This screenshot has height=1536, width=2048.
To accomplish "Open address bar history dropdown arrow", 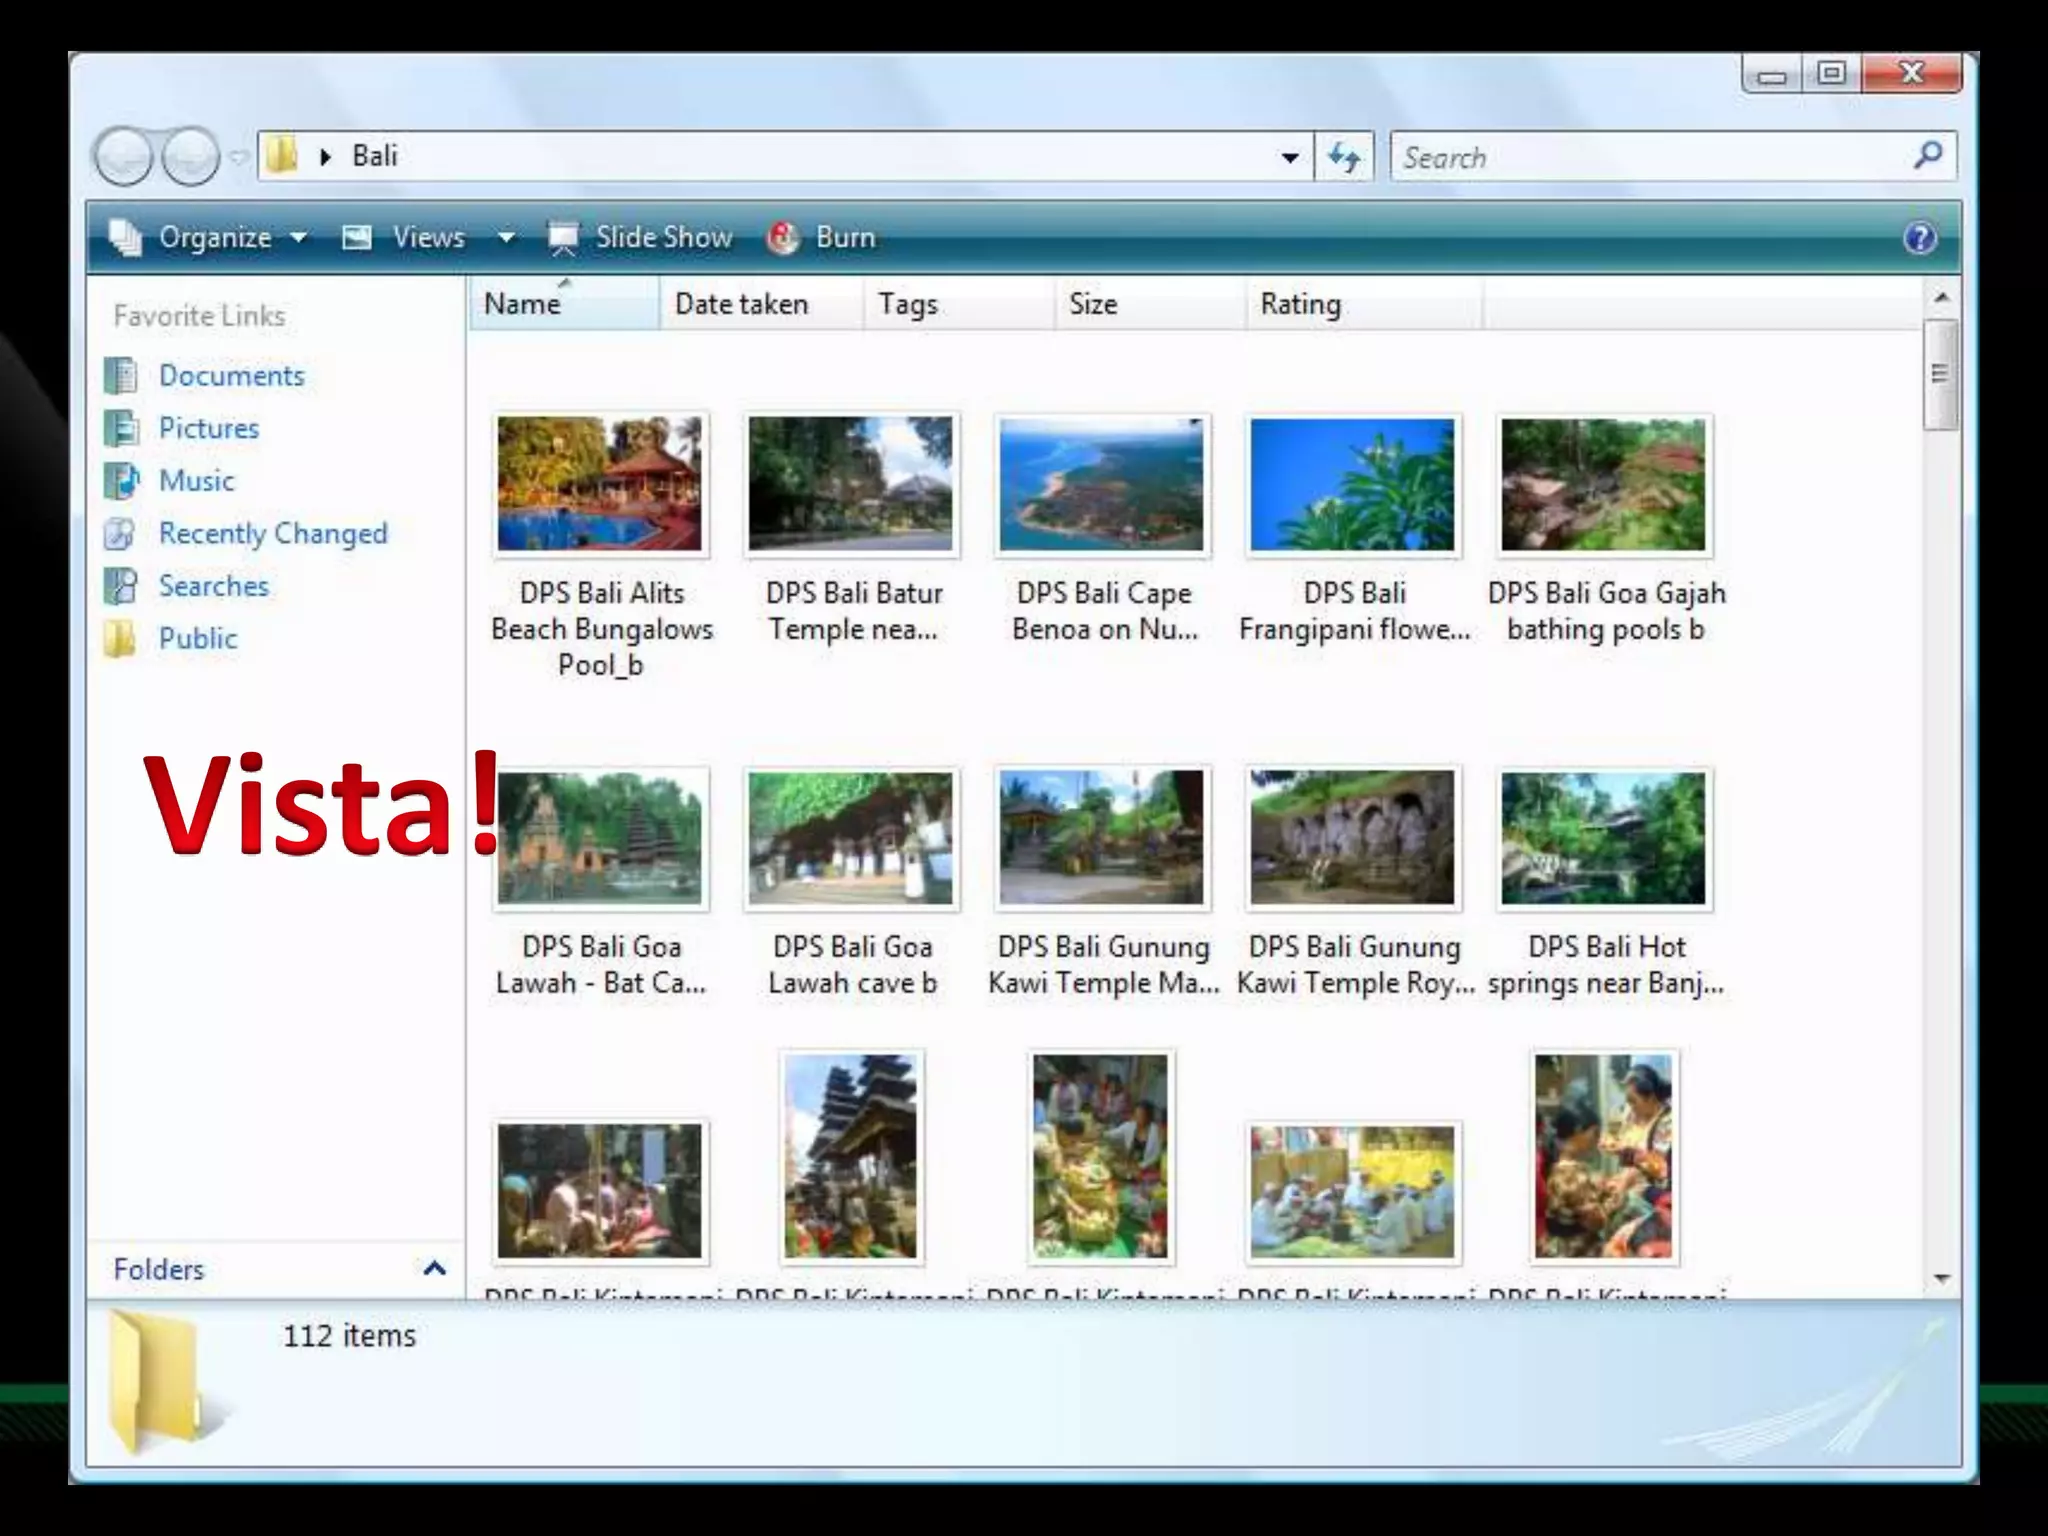I will tap(1290, 157).
